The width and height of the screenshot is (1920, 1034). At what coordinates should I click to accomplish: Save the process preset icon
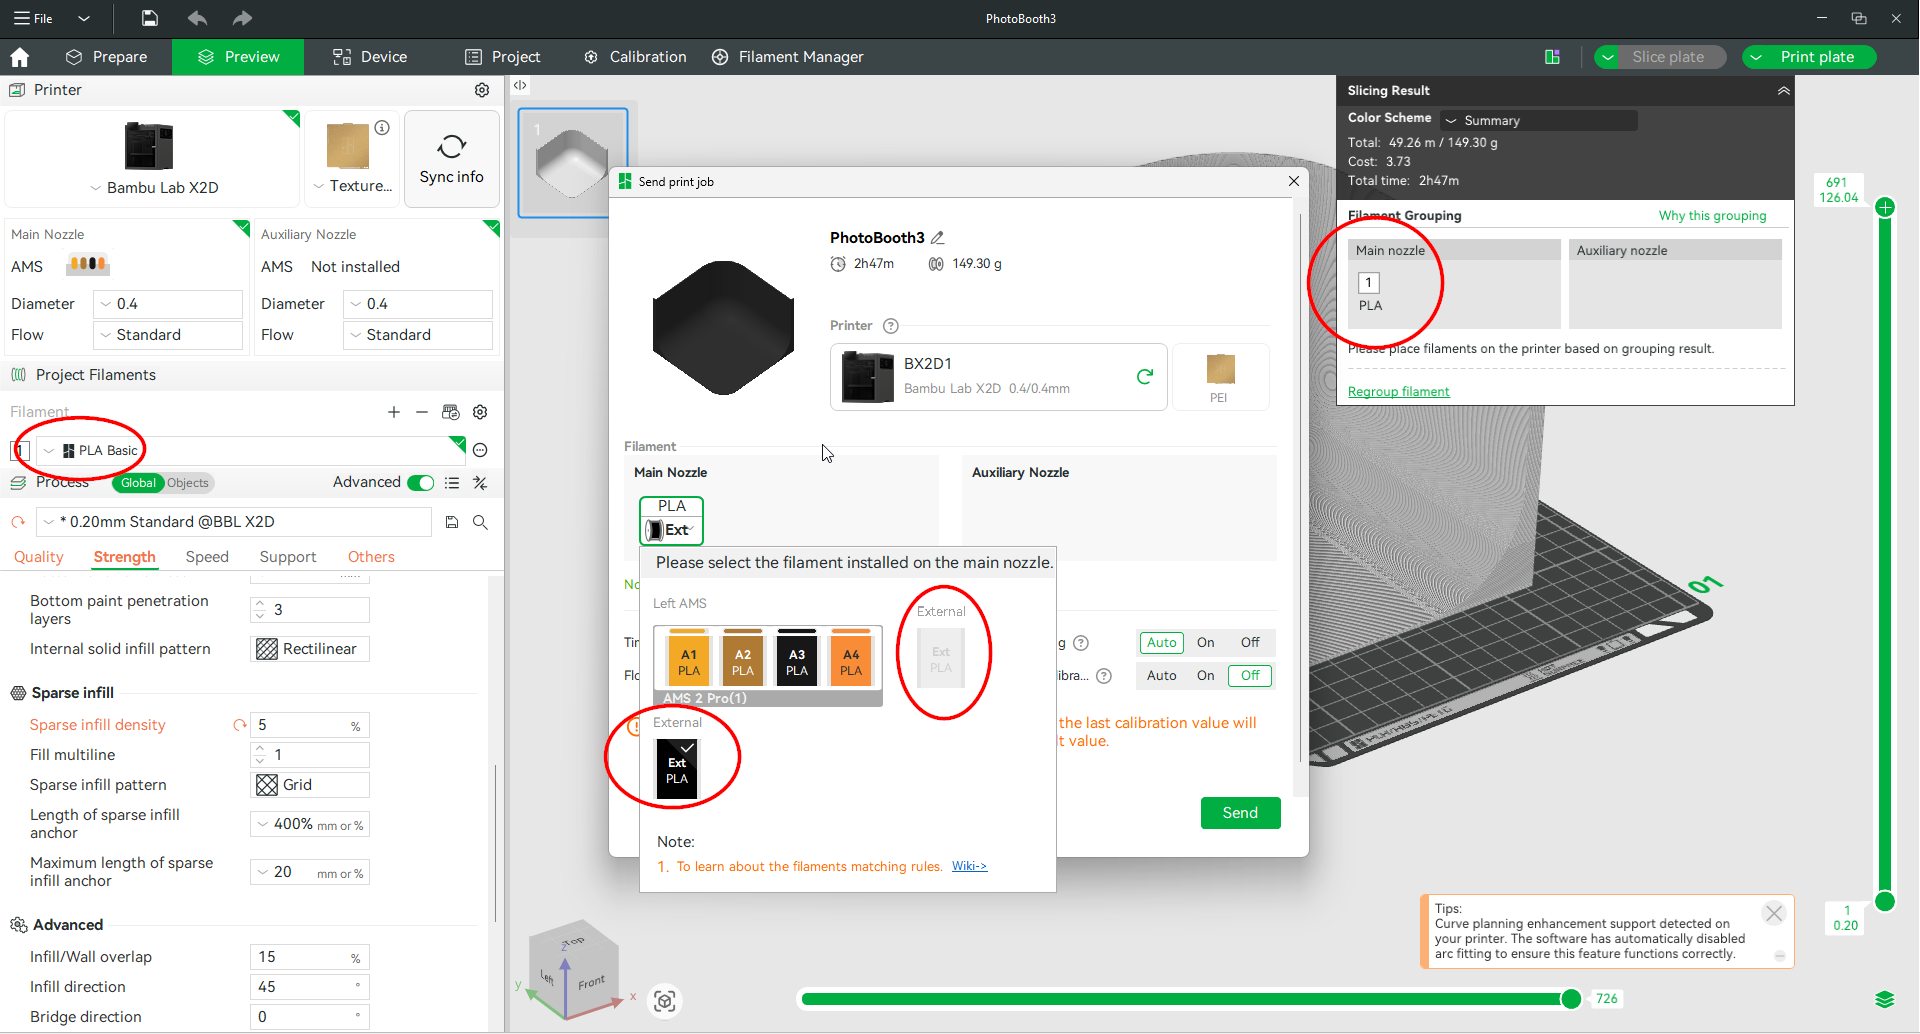point(452,522)
